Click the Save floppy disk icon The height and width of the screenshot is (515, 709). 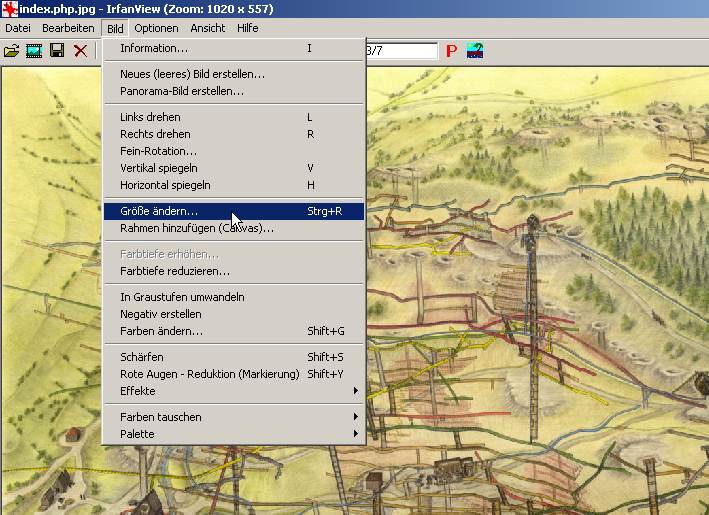[58, 51]
